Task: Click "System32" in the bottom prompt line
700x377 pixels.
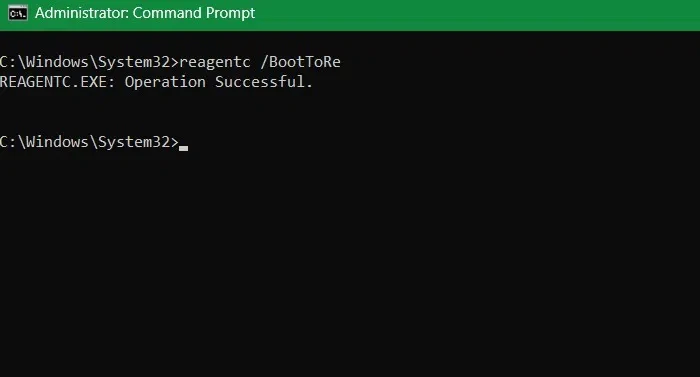Action: [x=134, y=142]
